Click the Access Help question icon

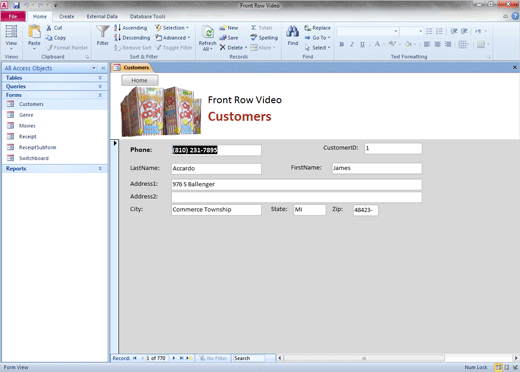coord(515,16)
